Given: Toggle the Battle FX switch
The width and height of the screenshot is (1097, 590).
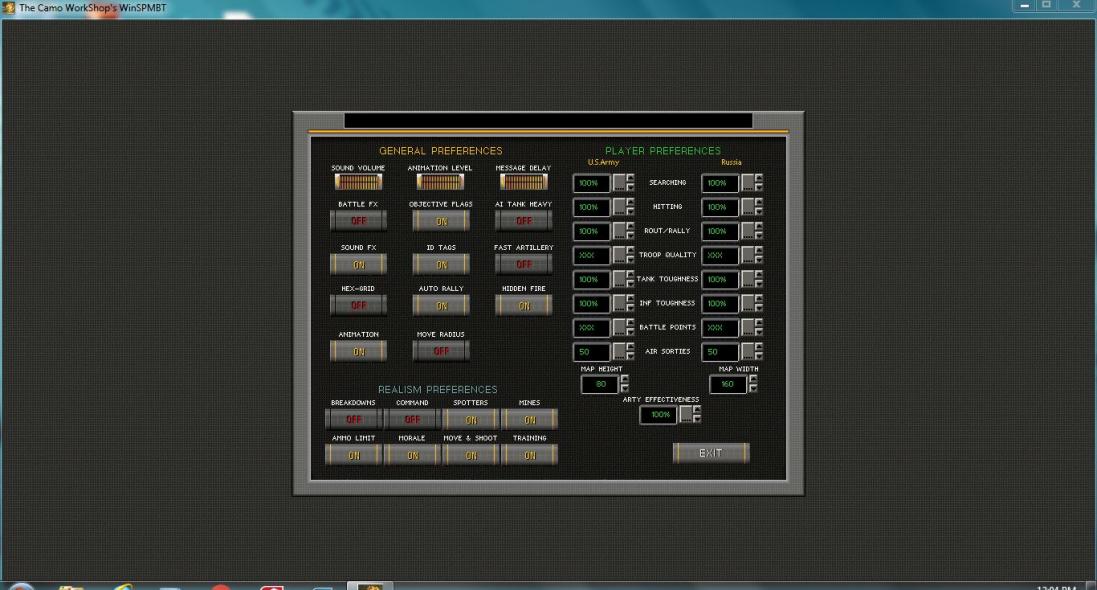Looking at the screenshot, I should click(x=358, y=222).
